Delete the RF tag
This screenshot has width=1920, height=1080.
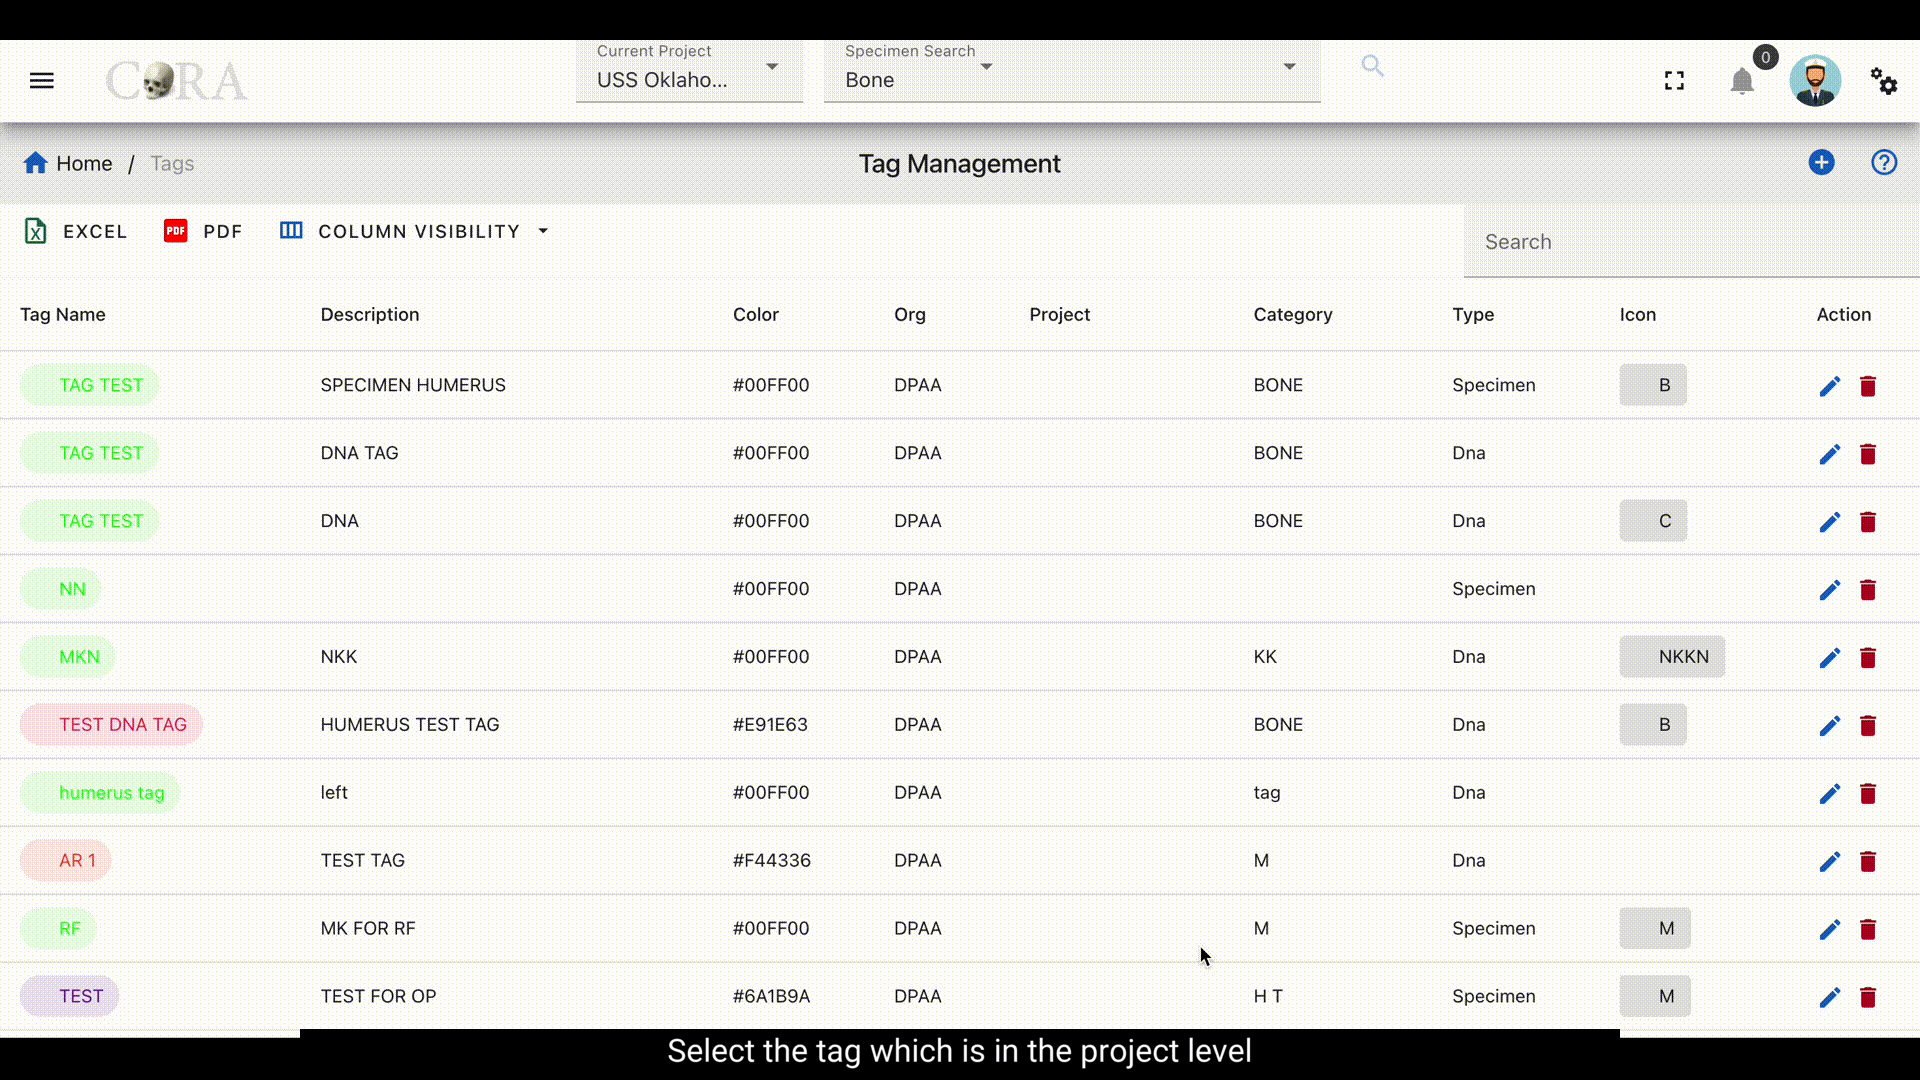click(1867, 930)
